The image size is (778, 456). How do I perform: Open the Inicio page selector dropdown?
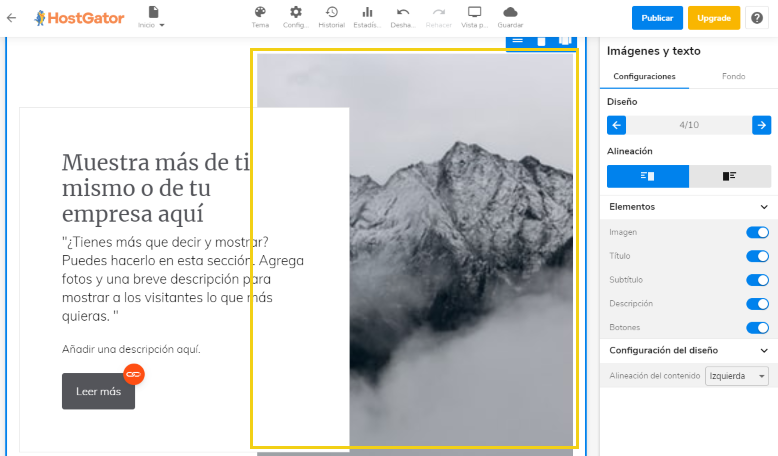click(151, 18)
